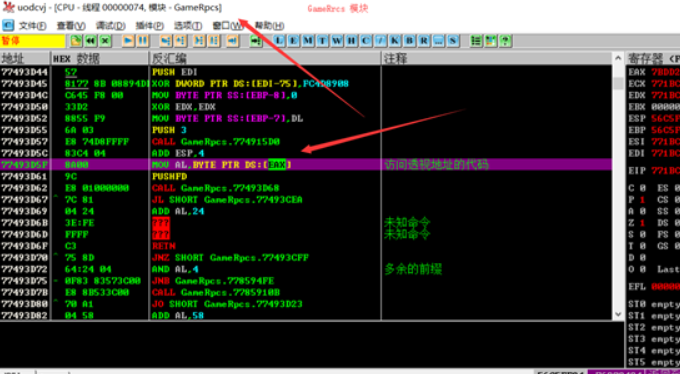Select the JNB GameRpcs.778594FE instruction
680x374 pixels.
(x=306, y=281)
